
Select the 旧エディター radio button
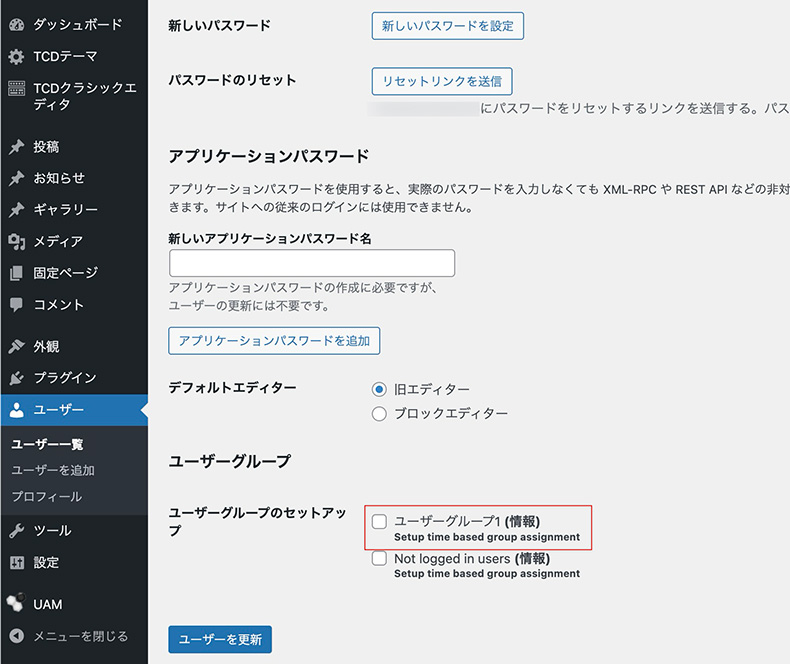click(379, 389)
